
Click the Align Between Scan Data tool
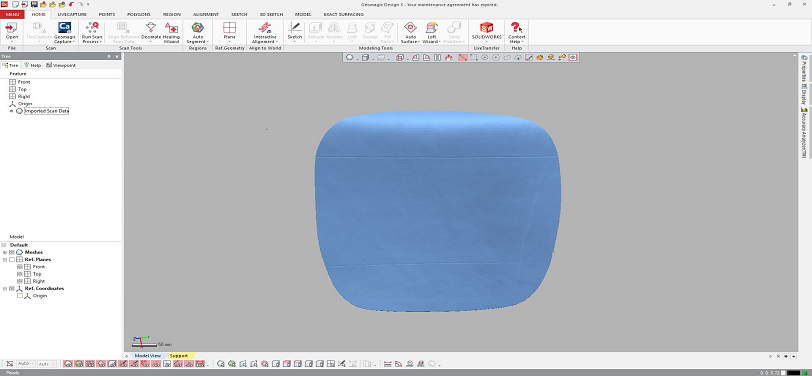pos(123,32)
